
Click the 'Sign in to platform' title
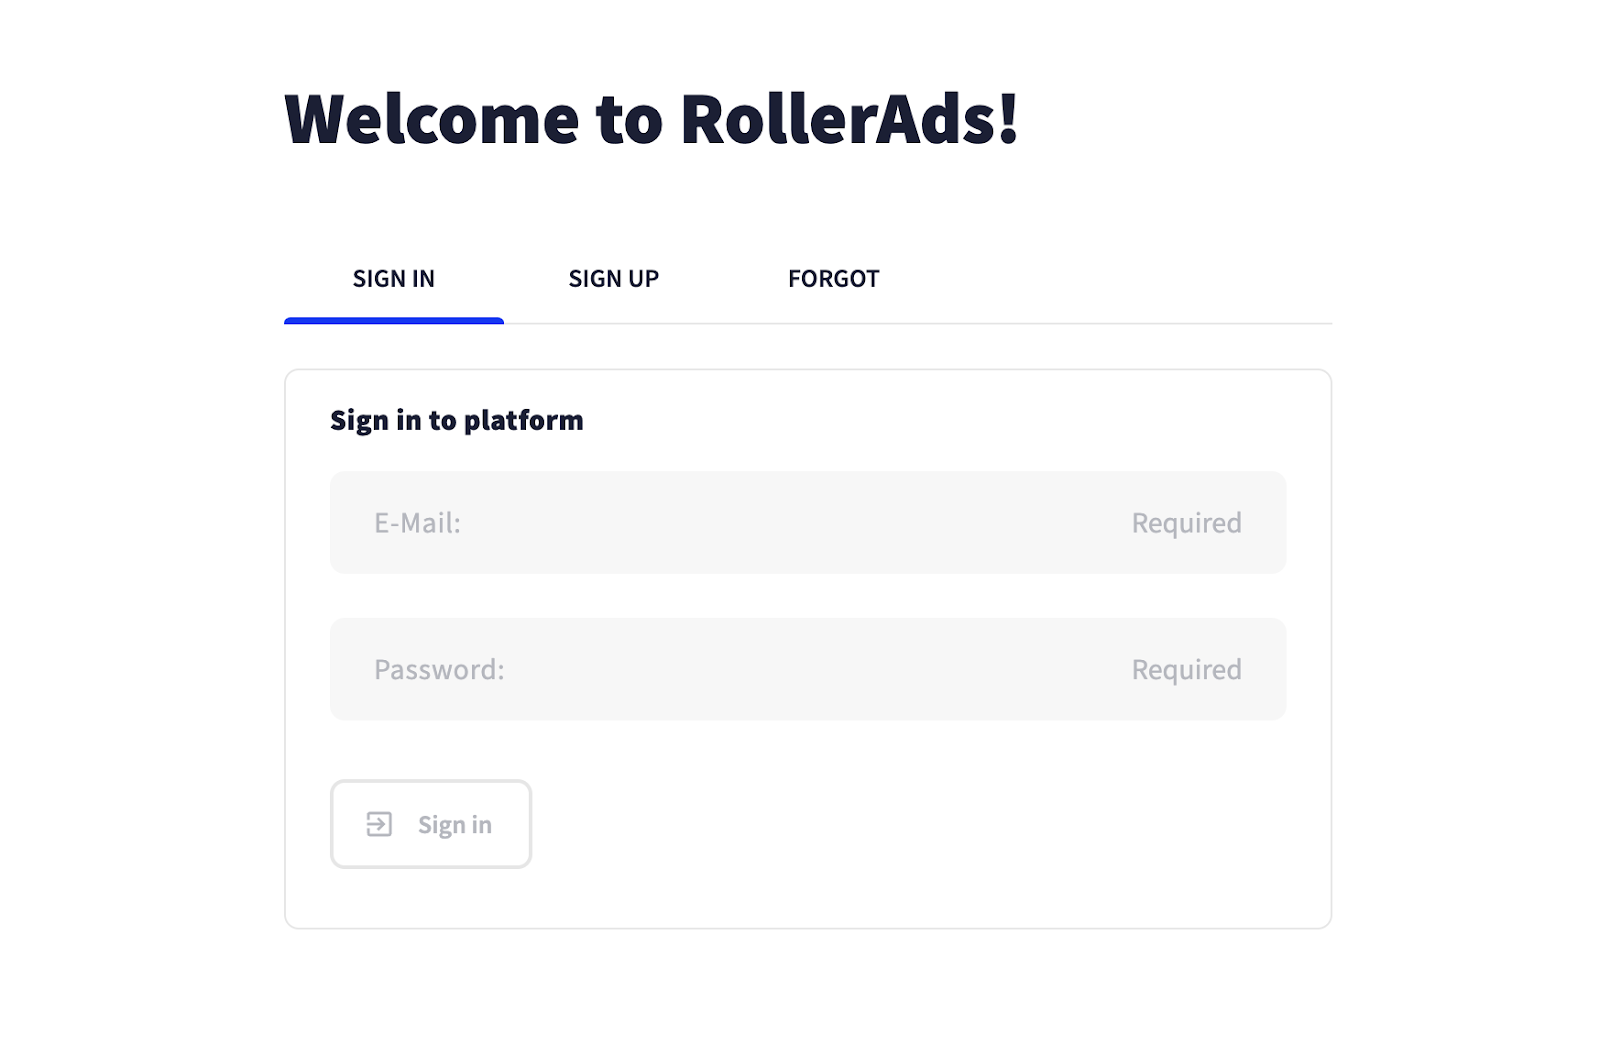(456, 420)
